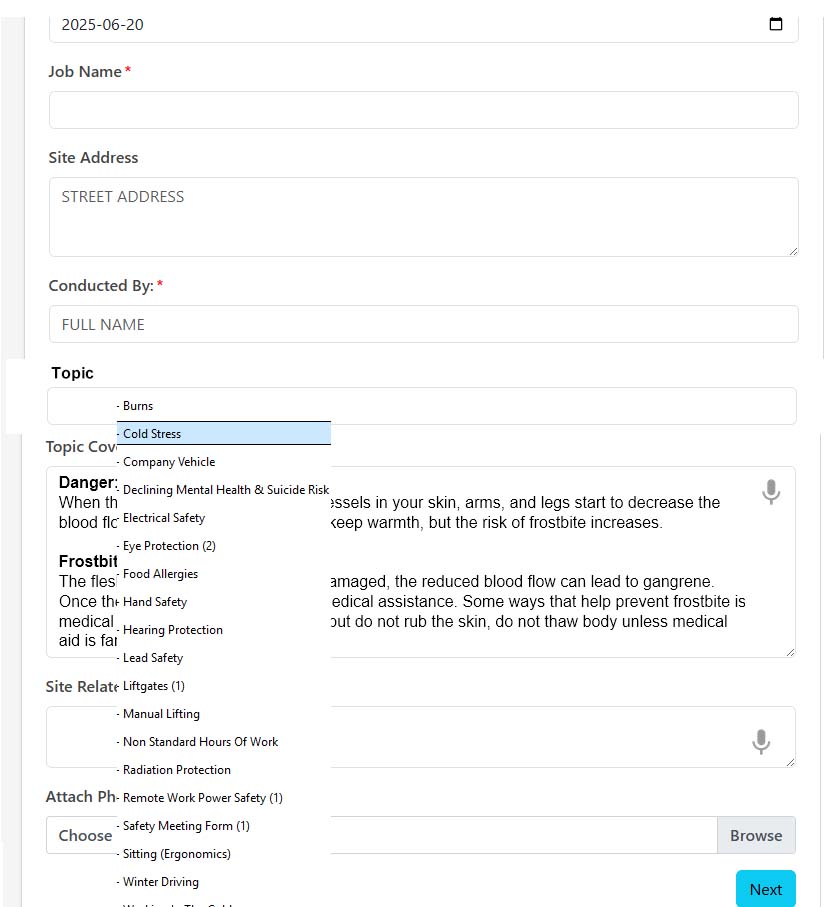824x907 pixels.
Task: Focus the Job Name input field
Action: [424, 110]
